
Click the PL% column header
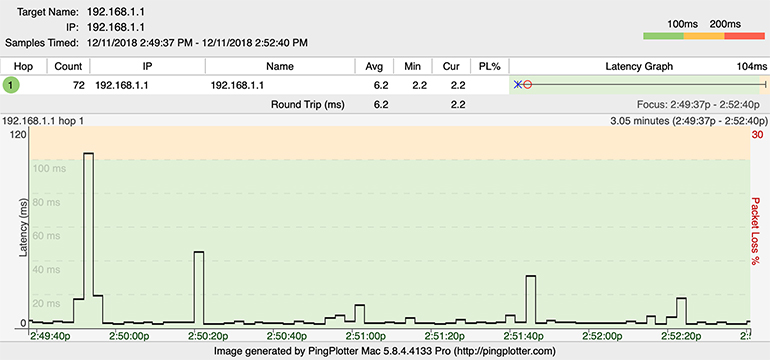(489, 66)
